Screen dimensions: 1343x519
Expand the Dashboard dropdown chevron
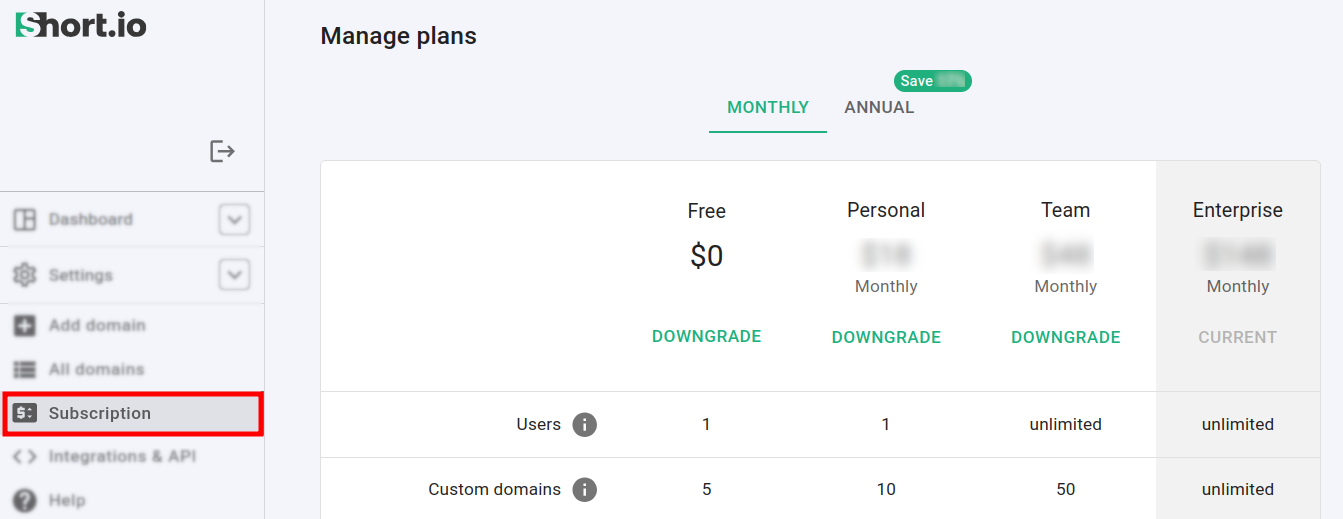pyautogui.click(x=234, y=220)
